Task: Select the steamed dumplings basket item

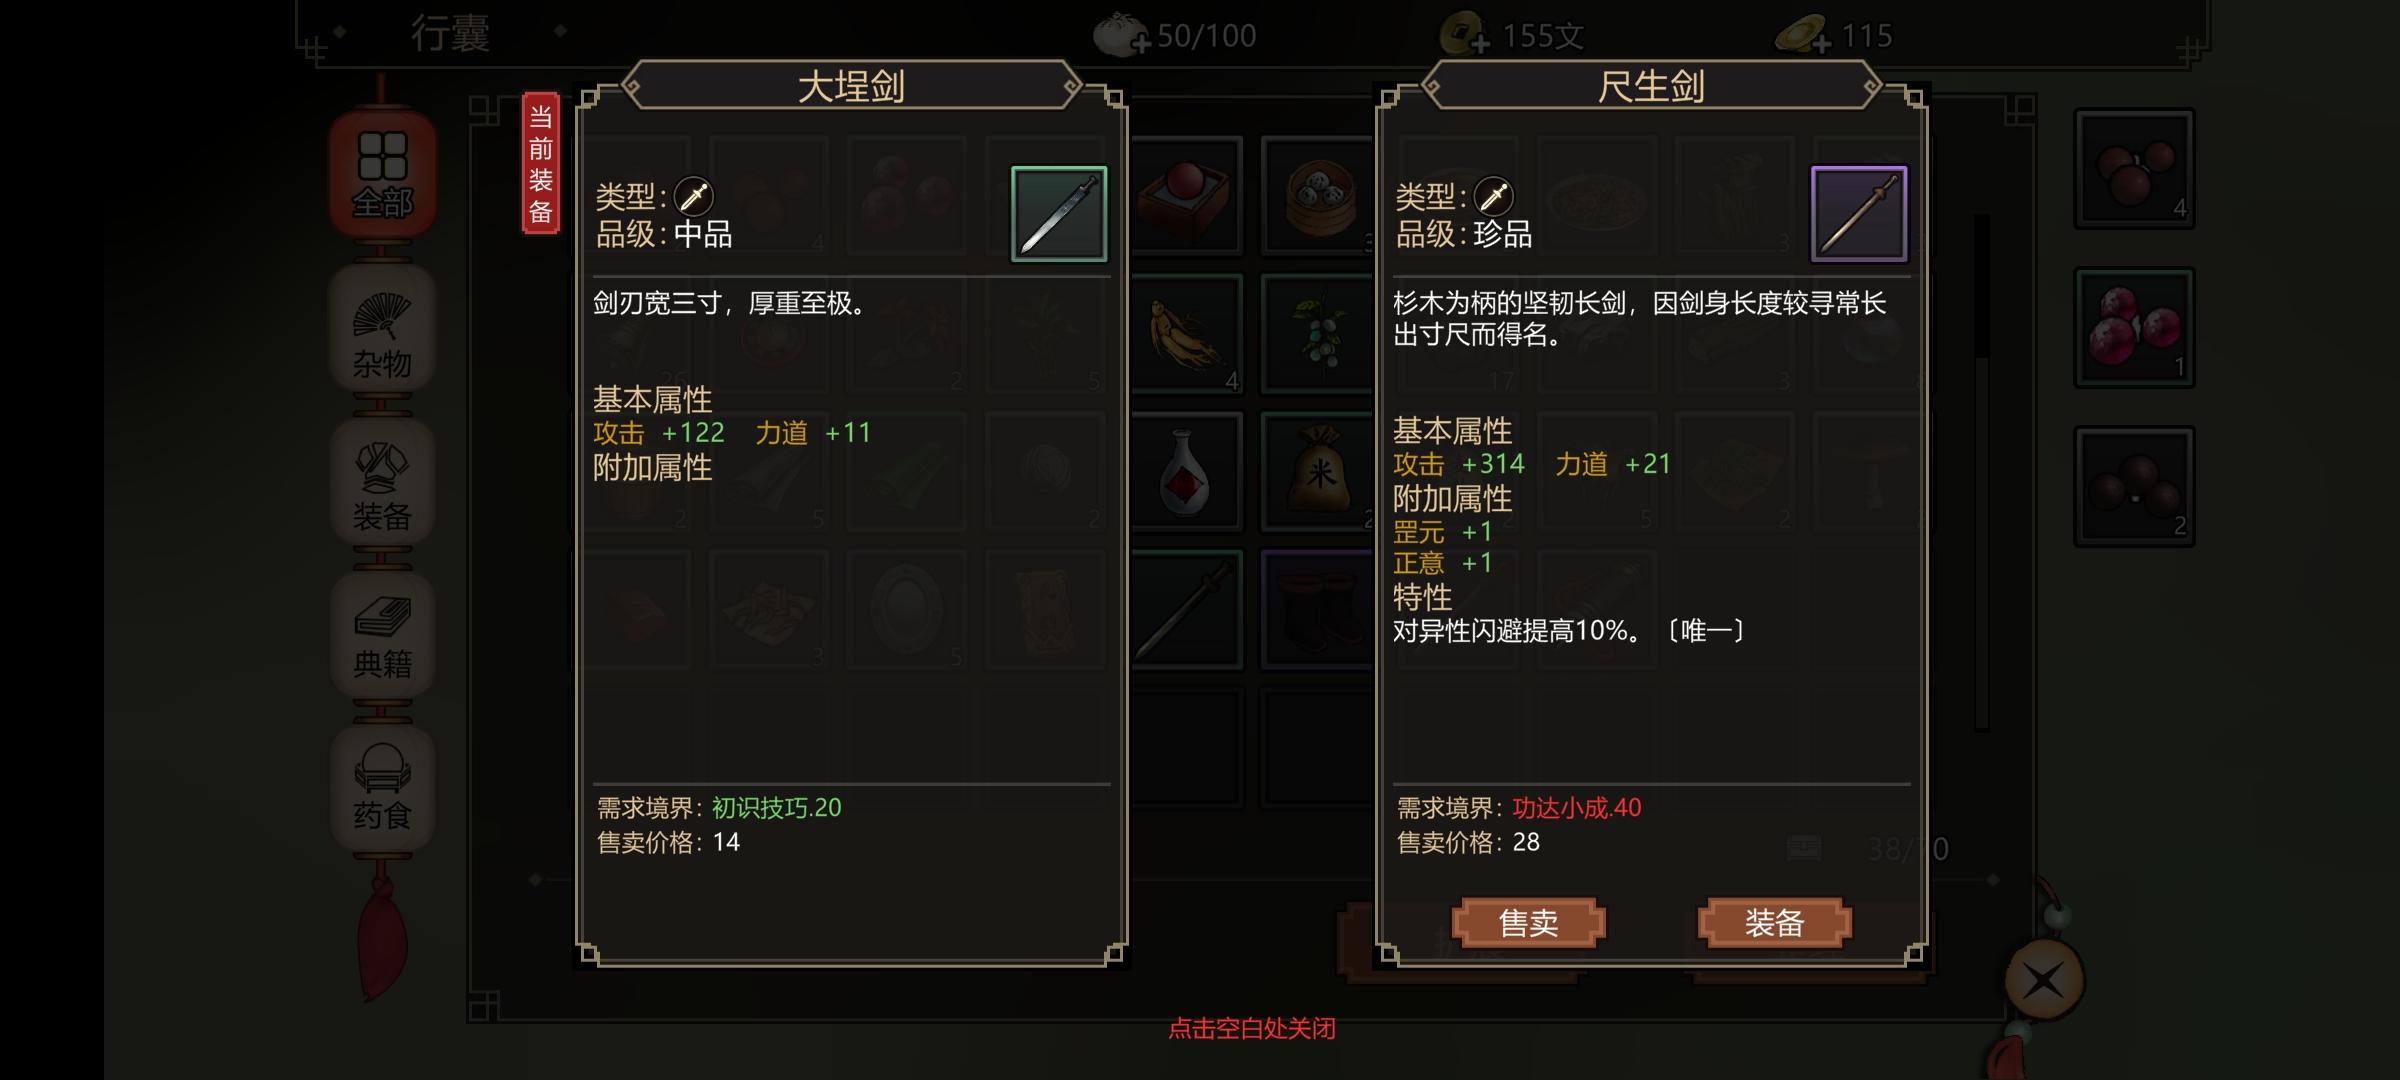Action: coord(1320,196)
